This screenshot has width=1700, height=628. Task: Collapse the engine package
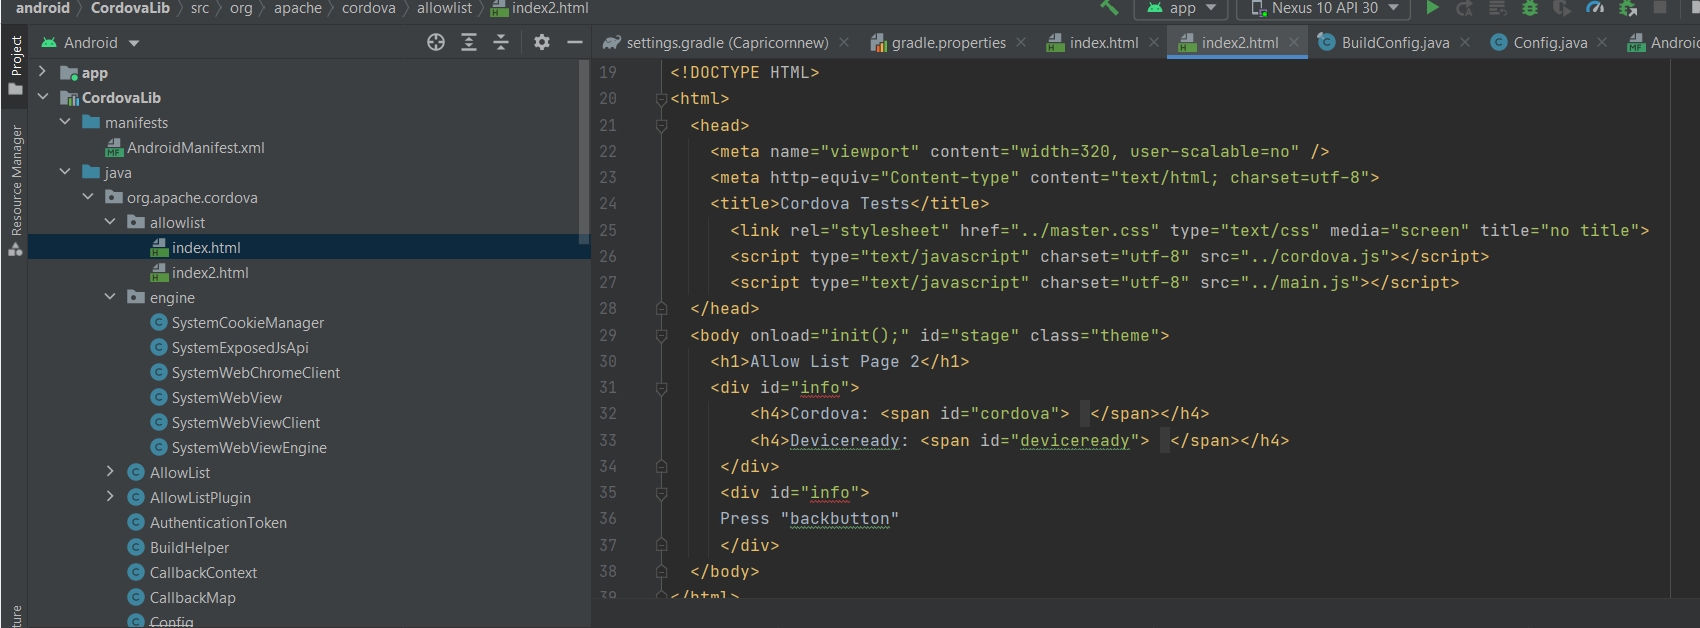(110, 297)
